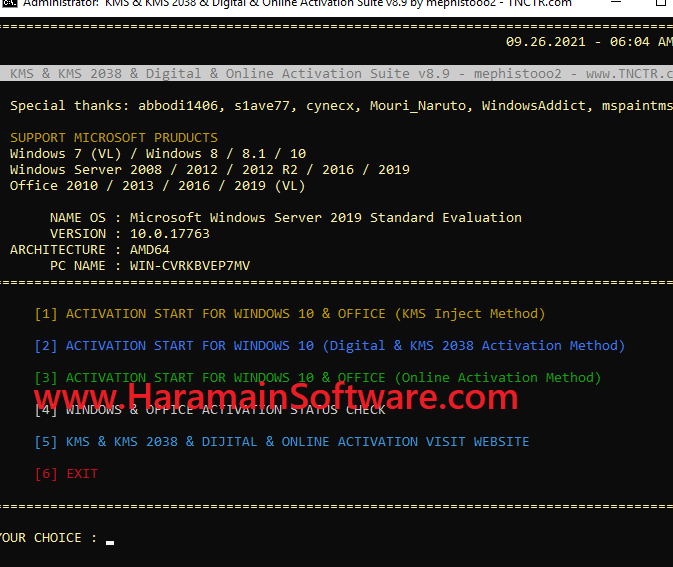Click the Special thanks credits line
This screenshot has width=673, height=567.
[341, 106]
